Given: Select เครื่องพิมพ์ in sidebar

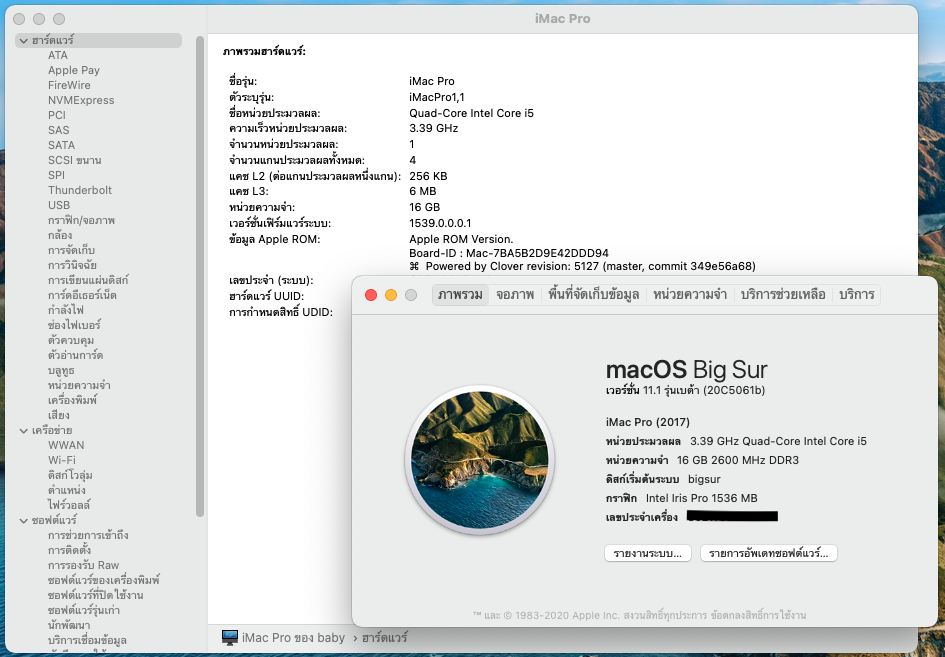Looking at the screenshot, I should pyautogui.click(x=72, y=400).
